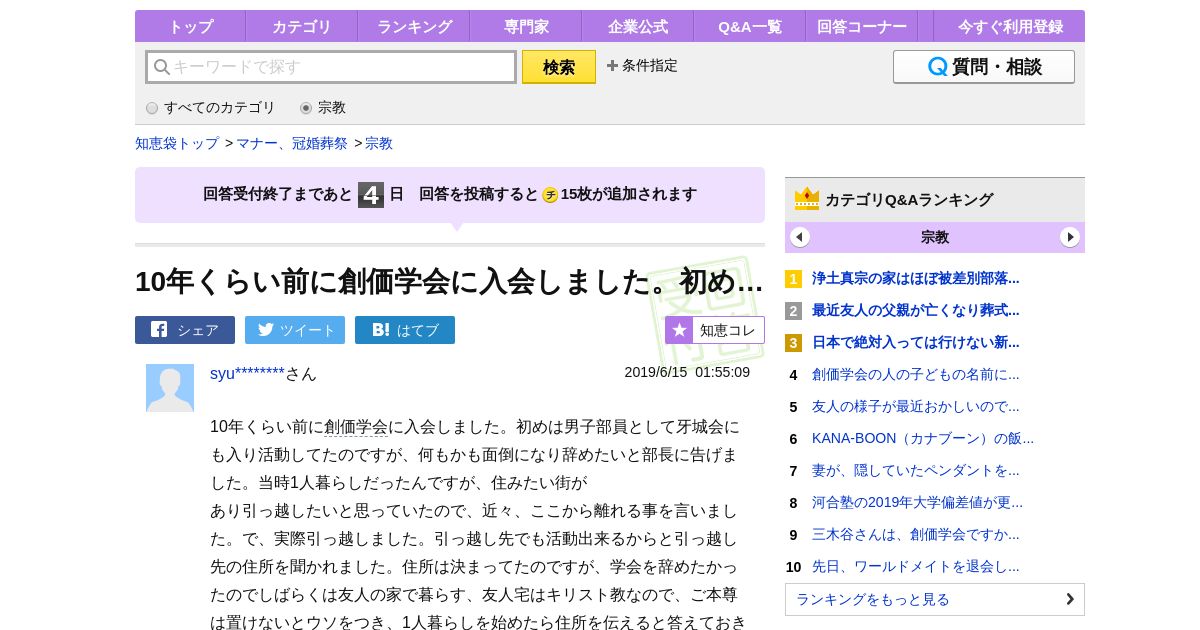Select 宗教 category radio button

(306, 108)
